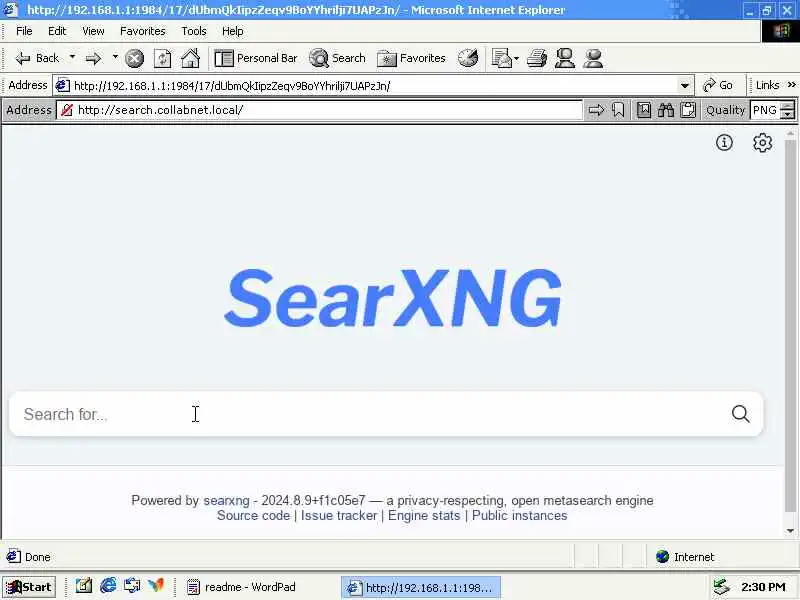The width and height of the screenshot is (800, 600).
Task: Click the Refresh page icon
Action: [x=163, y=59]
